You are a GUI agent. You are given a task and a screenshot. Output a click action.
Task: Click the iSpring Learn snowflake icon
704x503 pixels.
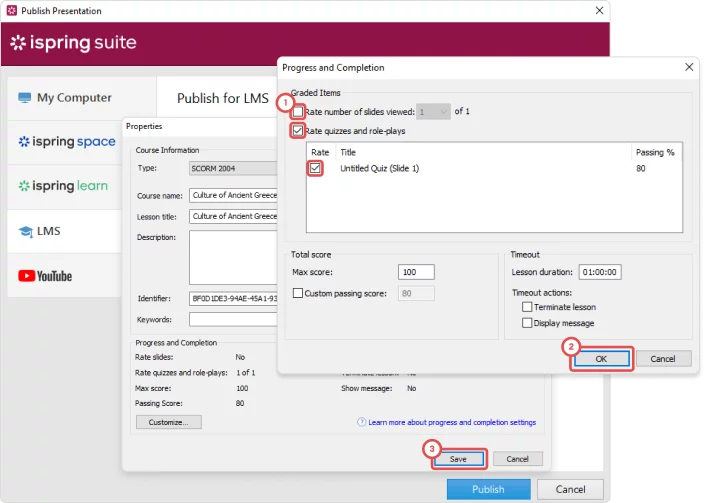click(24, 185)
